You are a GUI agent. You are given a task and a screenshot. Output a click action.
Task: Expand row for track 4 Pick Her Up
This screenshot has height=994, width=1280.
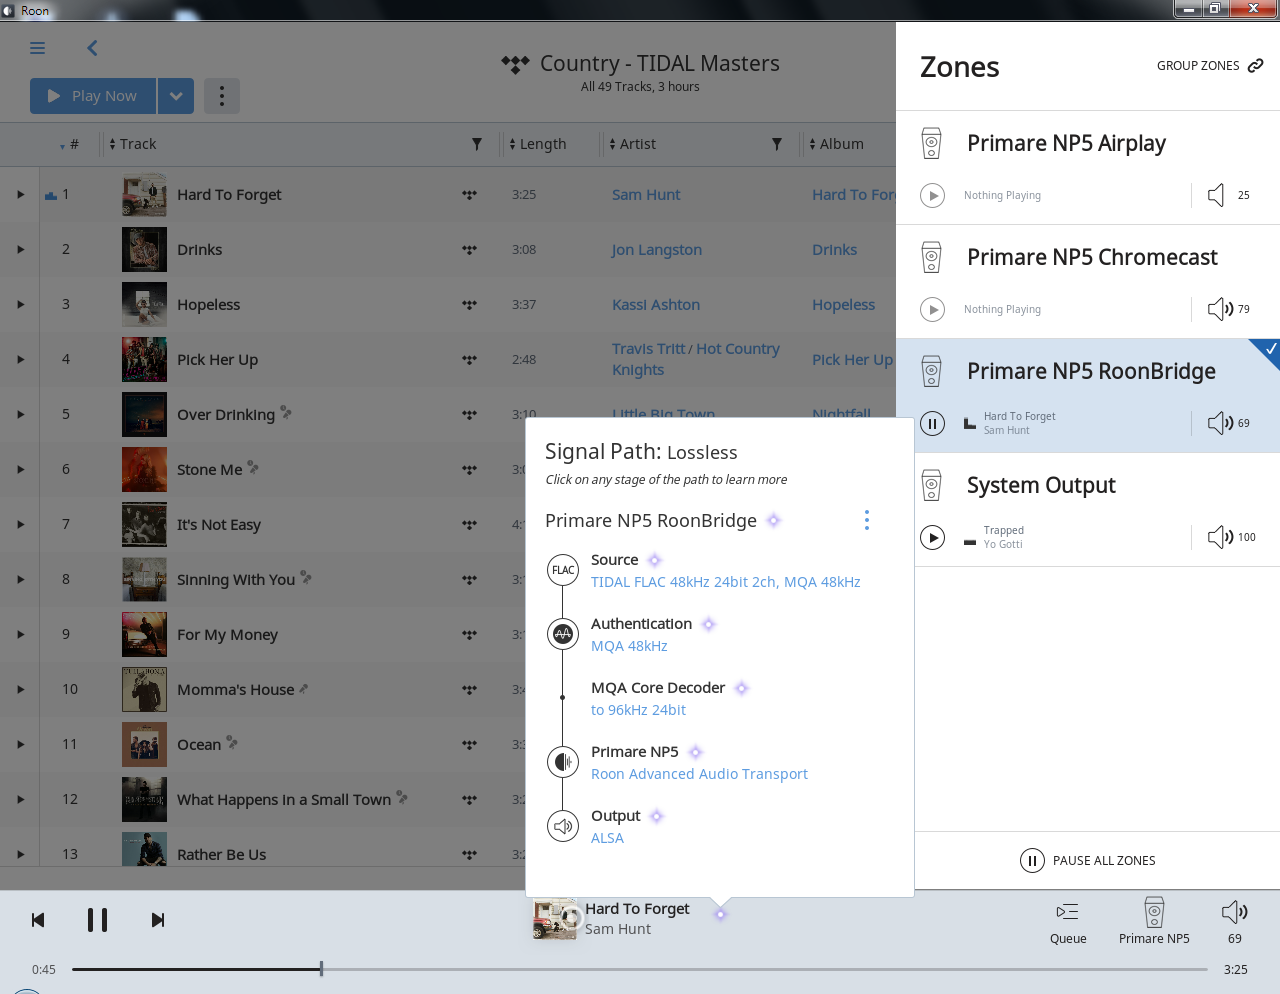tap(20, 359)
